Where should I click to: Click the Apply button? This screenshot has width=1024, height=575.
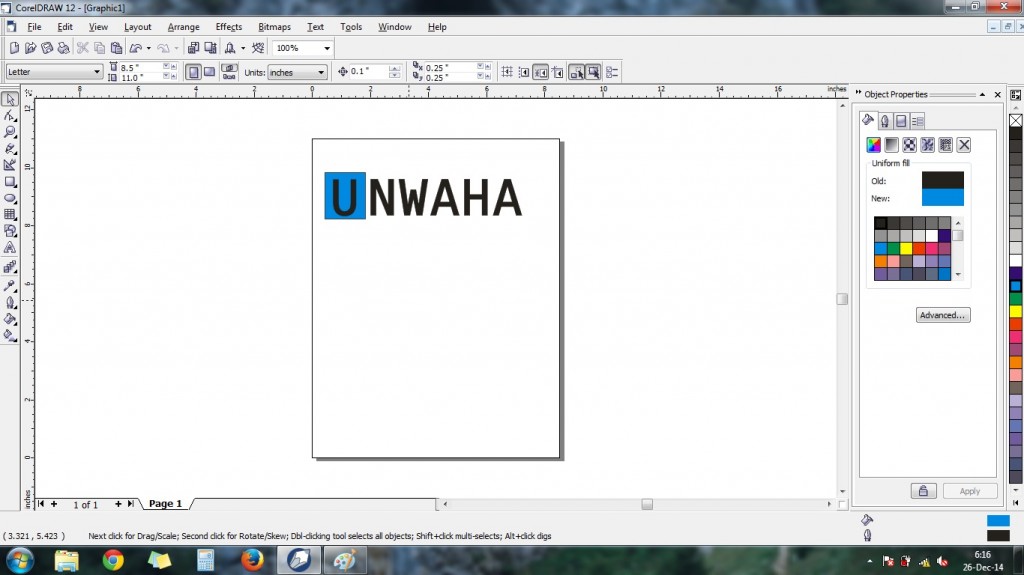pos(969,491)
